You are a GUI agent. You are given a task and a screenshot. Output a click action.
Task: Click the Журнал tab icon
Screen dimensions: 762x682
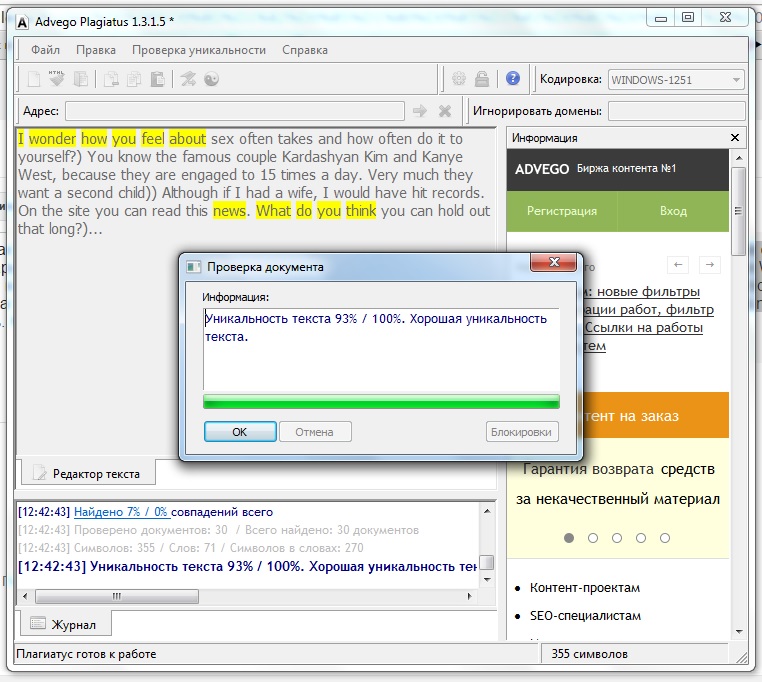[x=38, y=623]
